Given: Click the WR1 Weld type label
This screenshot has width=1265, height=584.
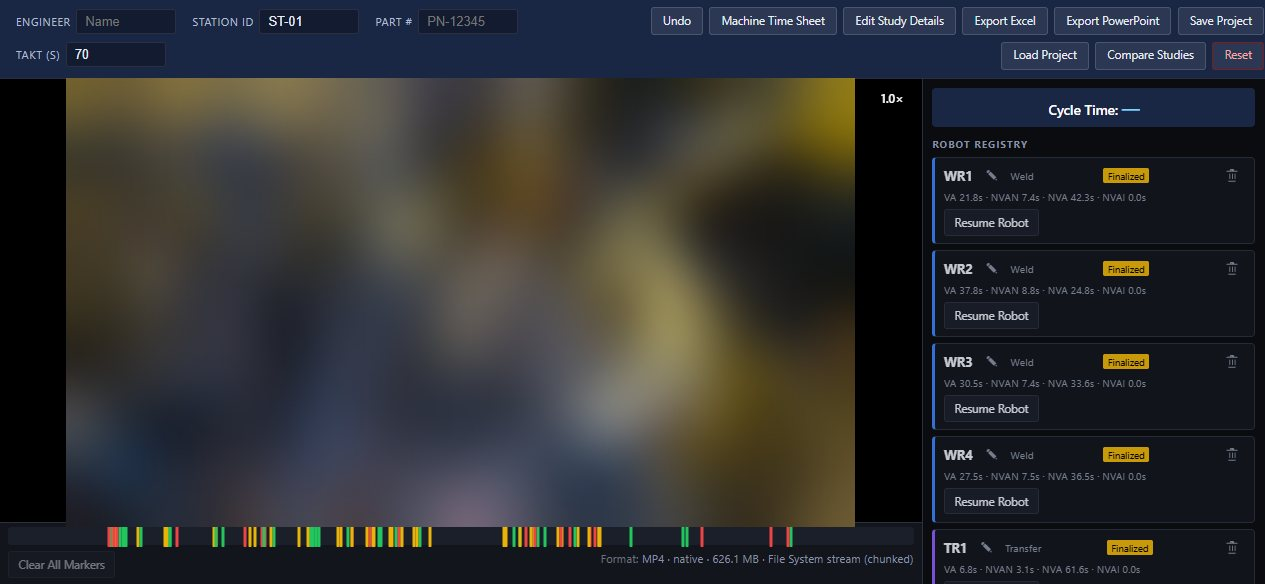Looking at the screenshot, I should (x=1022, y=176).
